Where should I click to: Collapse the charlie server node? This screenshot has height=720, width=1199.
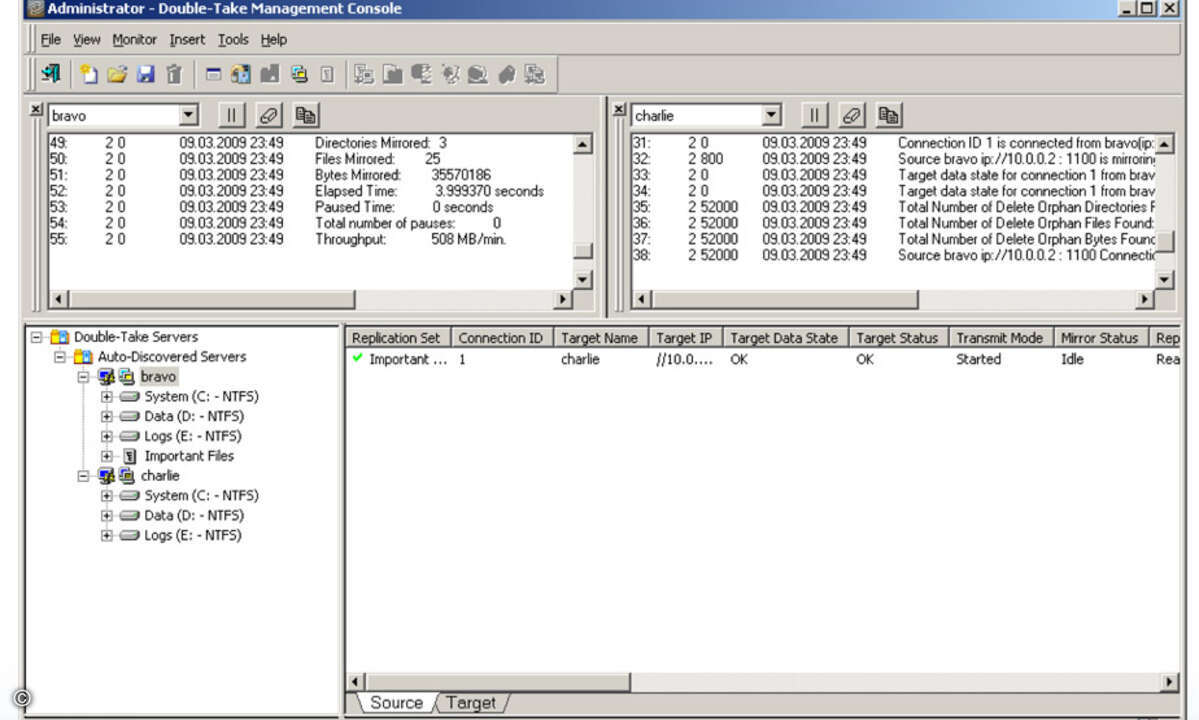coord(83,475)
